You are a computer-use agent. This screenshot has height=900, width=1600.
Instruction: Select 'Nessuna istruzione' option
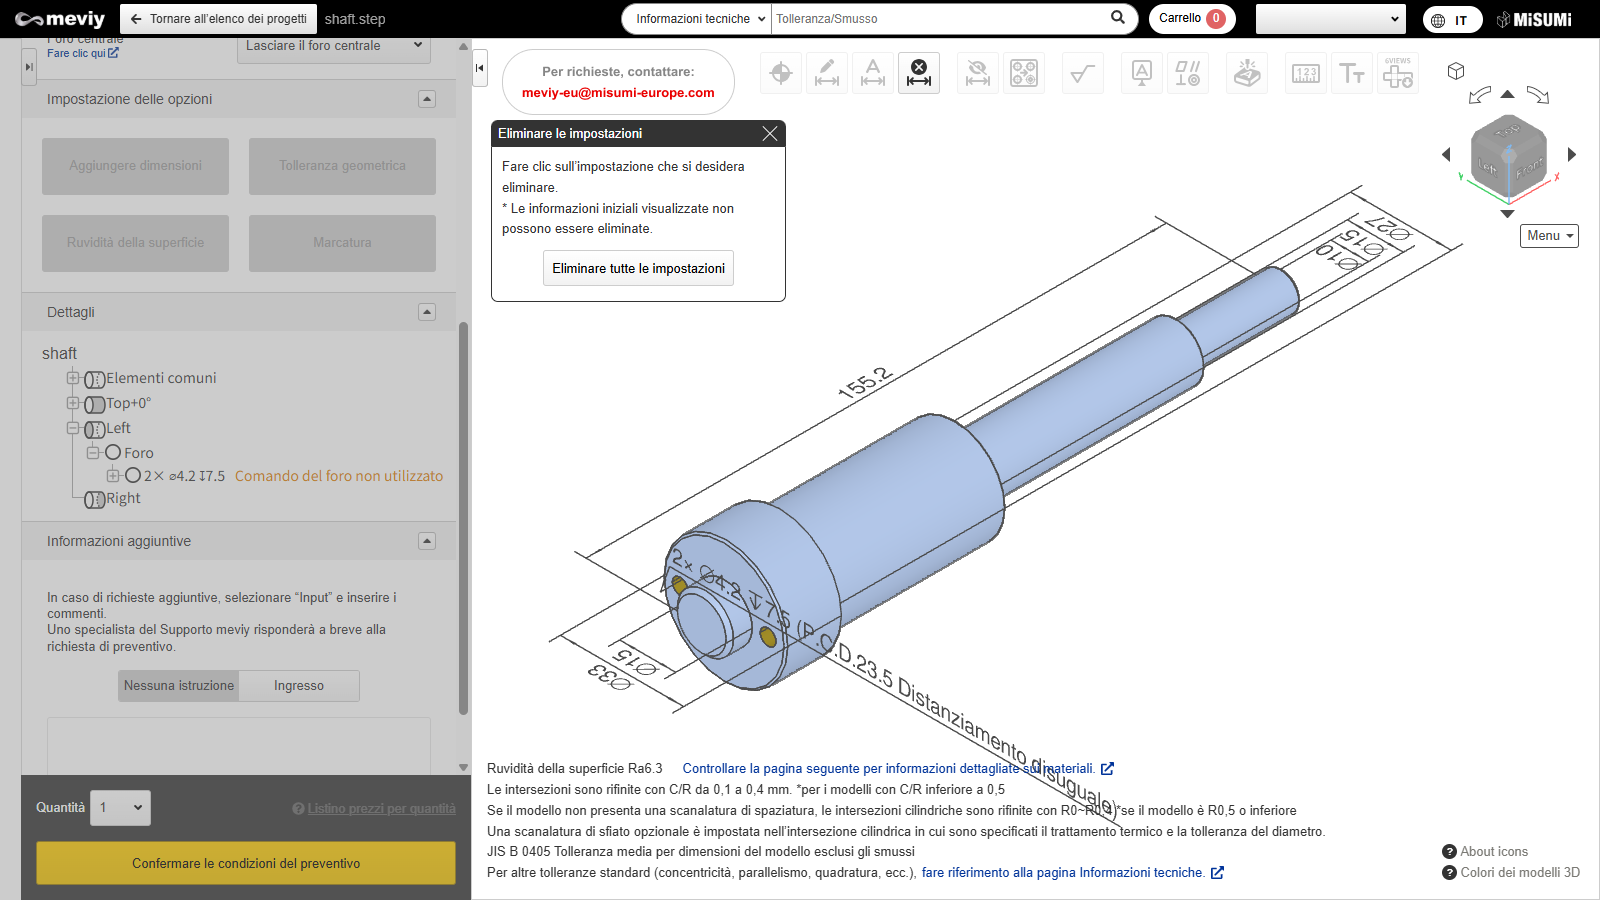pos(179,686)
